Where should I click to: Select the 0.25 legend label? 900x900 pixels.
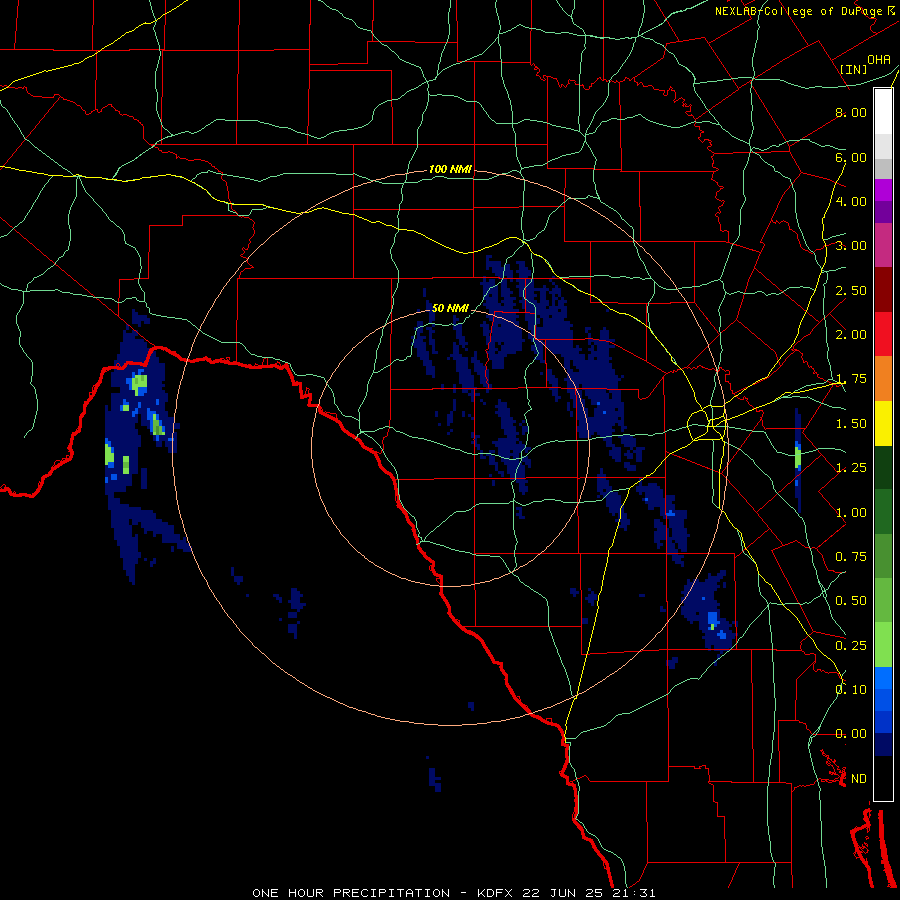(851, 646)
